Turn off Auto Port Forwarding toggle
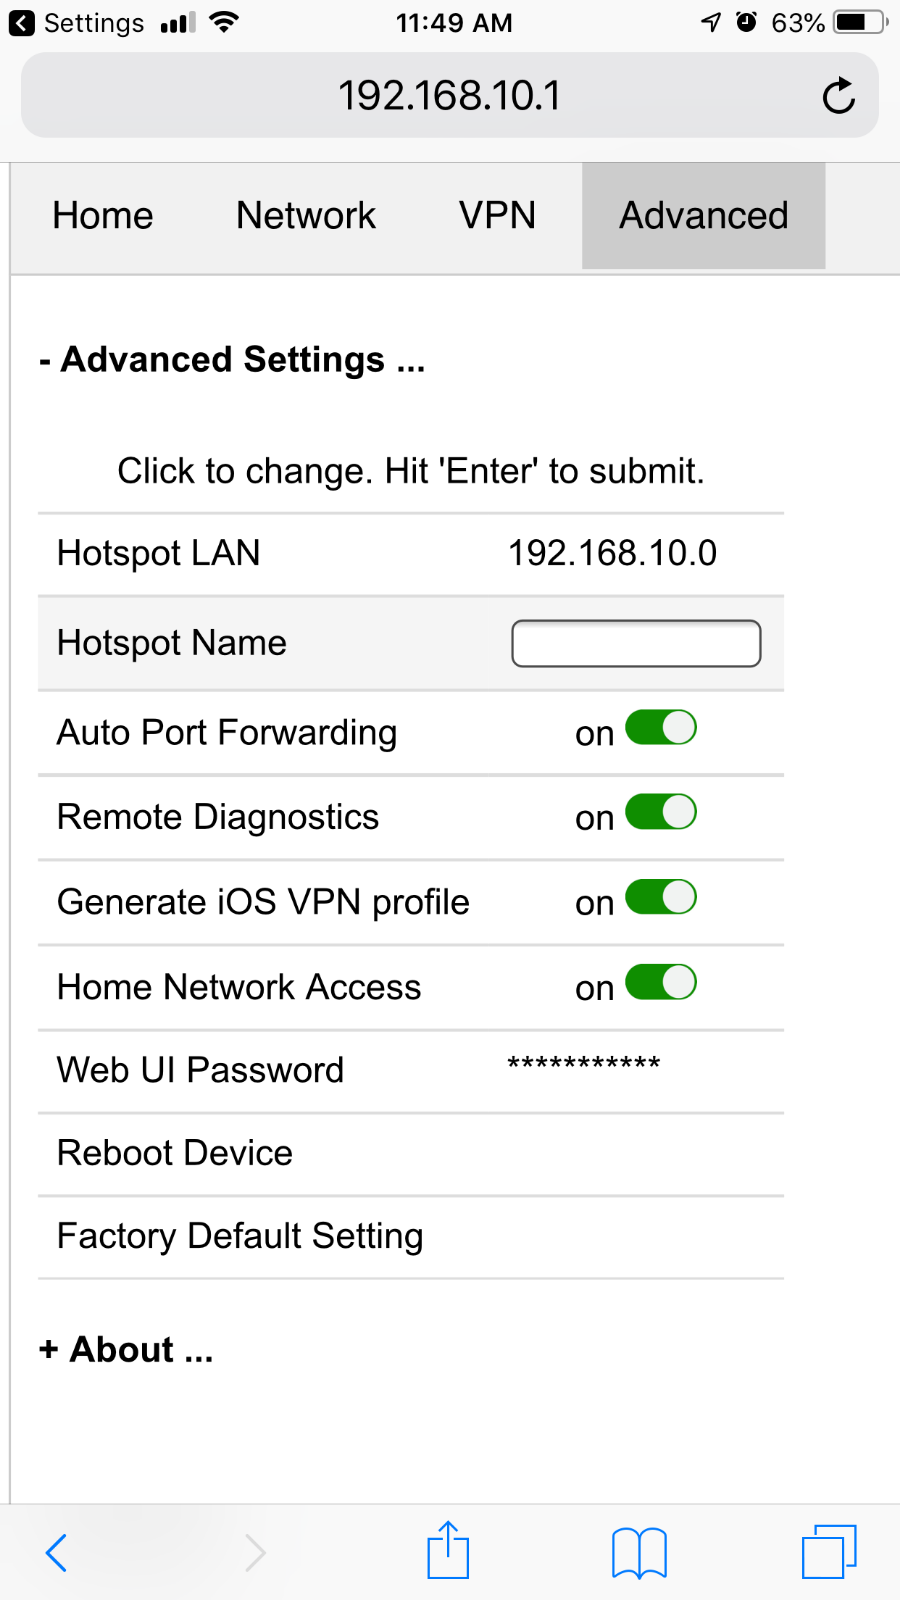Viewport: 900px width, 1600px height. pyautogui.click(x=661, y=728)
